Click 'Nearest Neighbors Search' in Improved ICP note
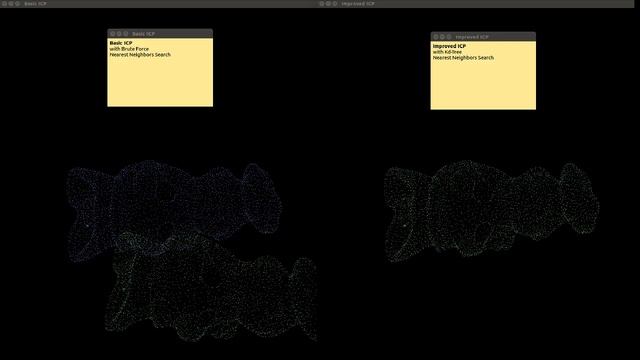Screen dimensions: 640x360 (x=463, y=58)
